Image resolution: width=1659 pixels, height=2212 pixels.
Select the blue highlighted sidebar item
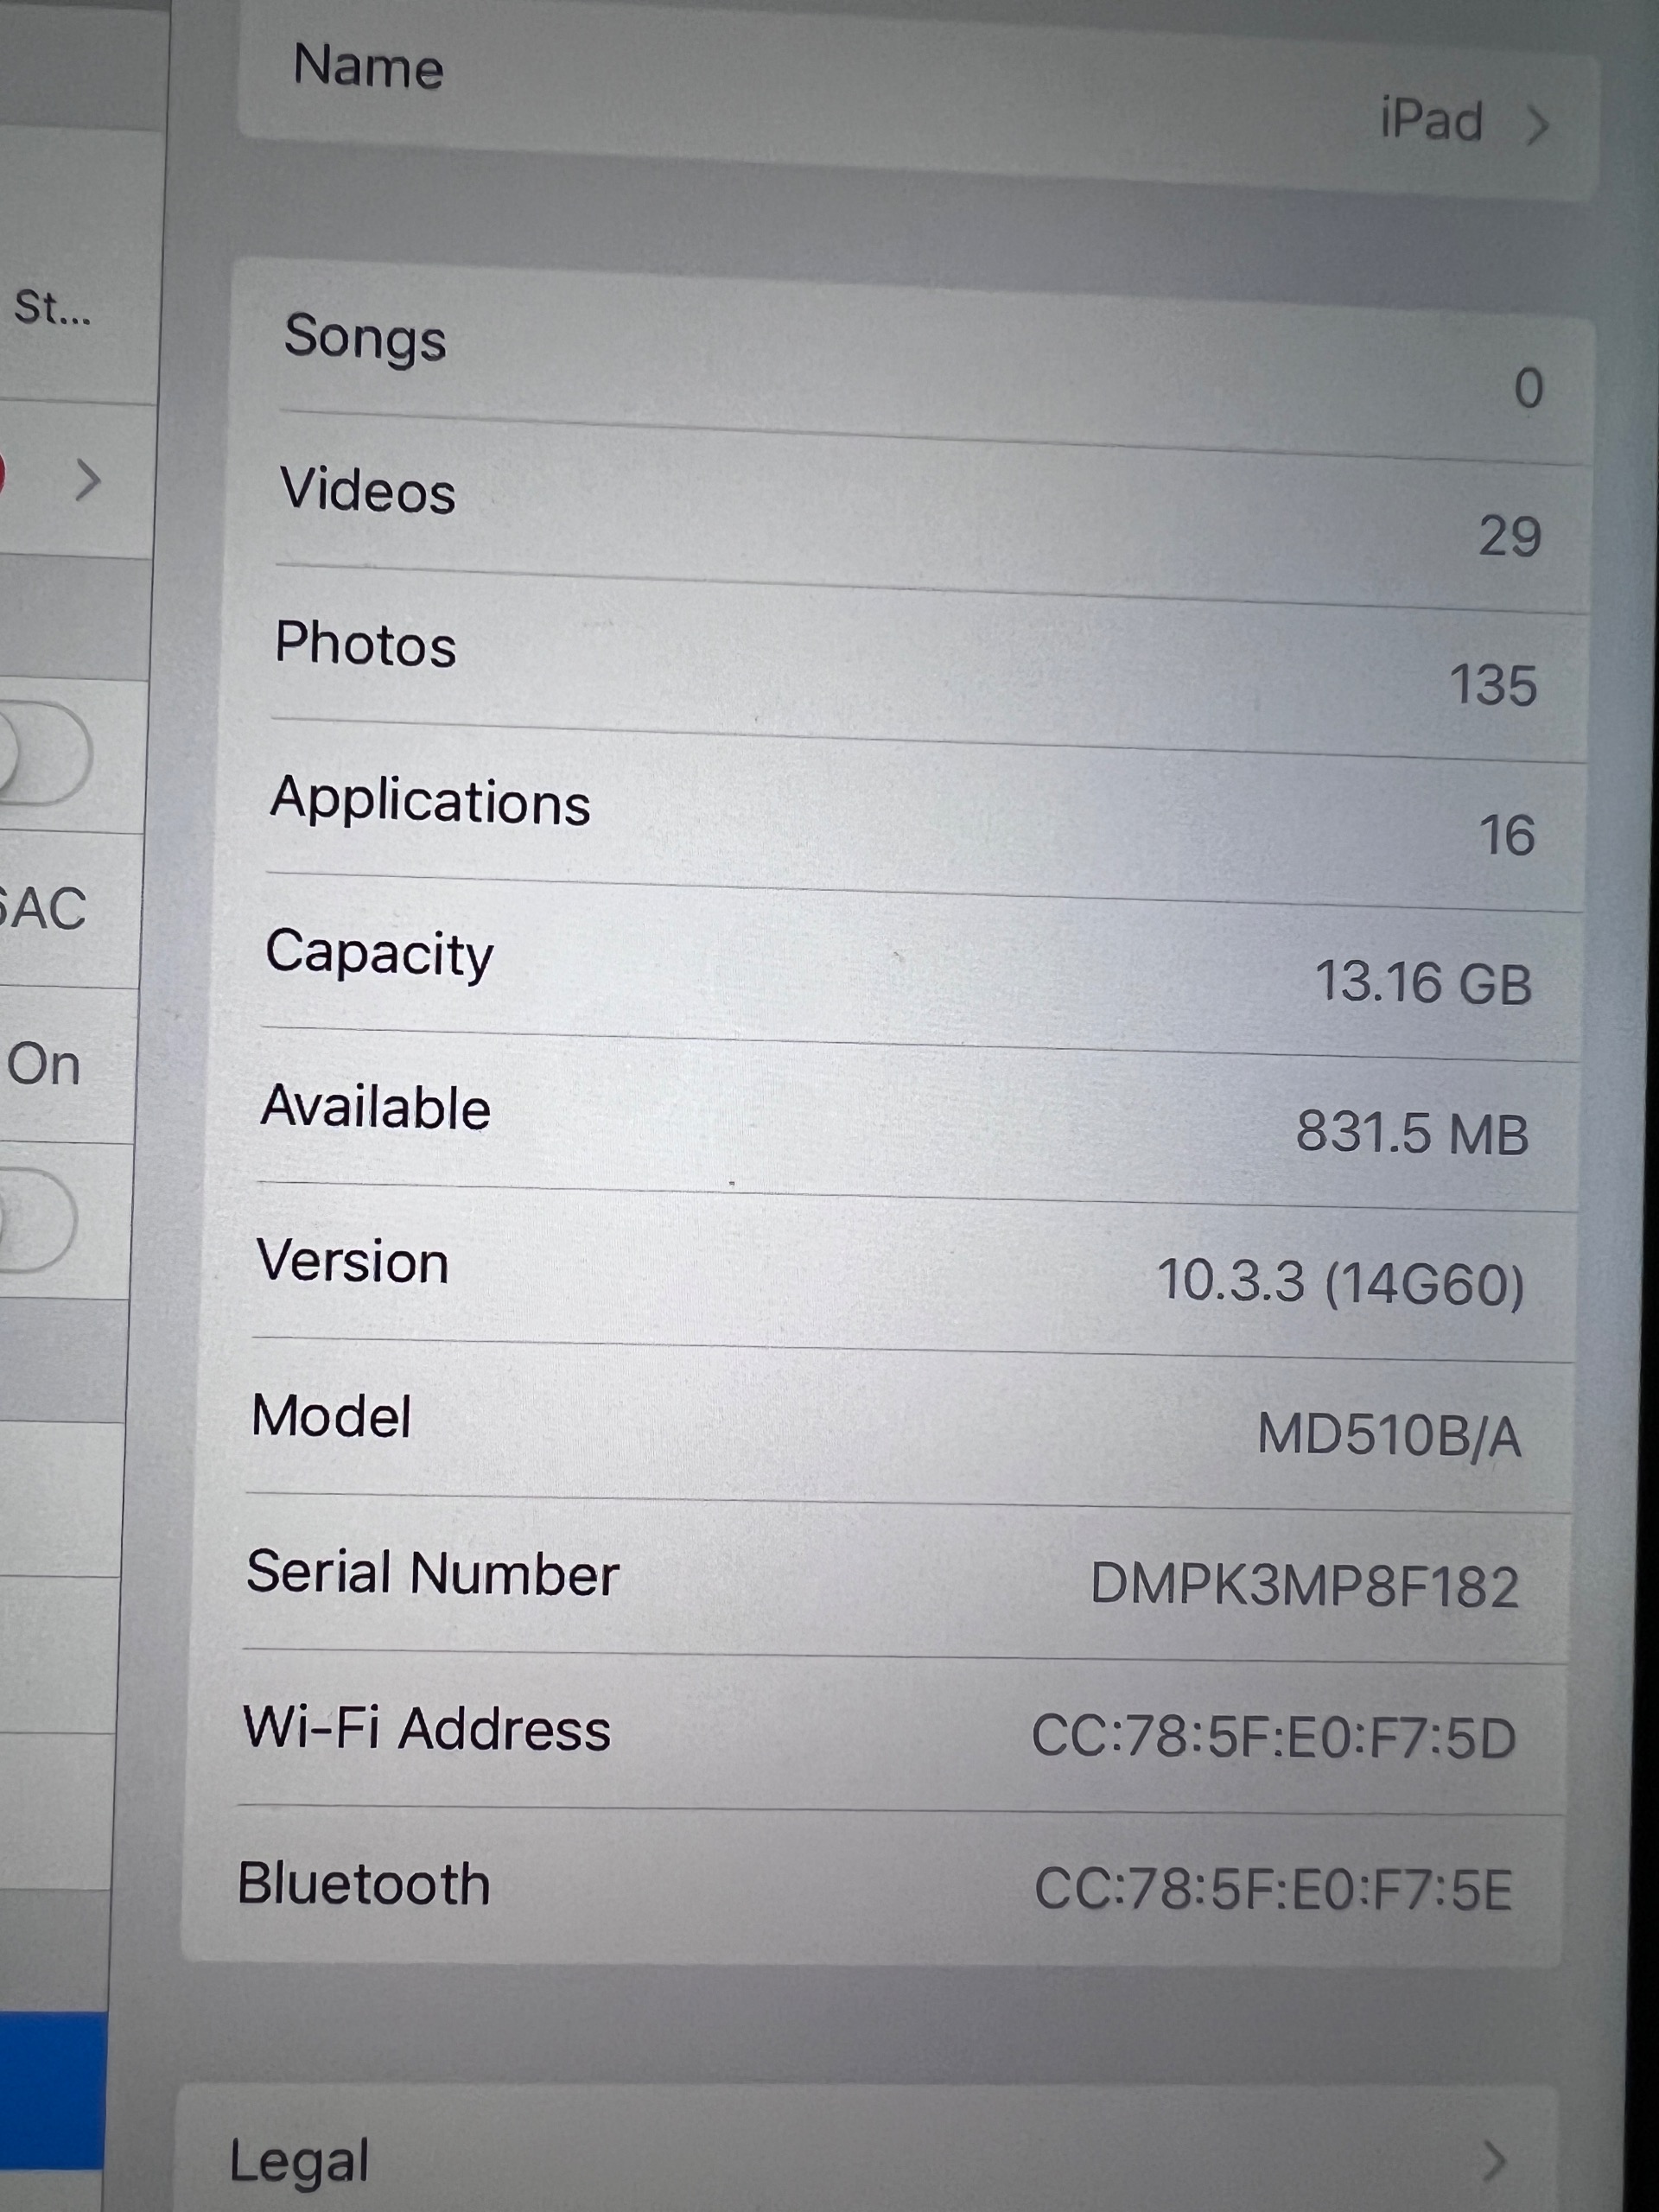pyautogui.click(x=52, y=2092)
